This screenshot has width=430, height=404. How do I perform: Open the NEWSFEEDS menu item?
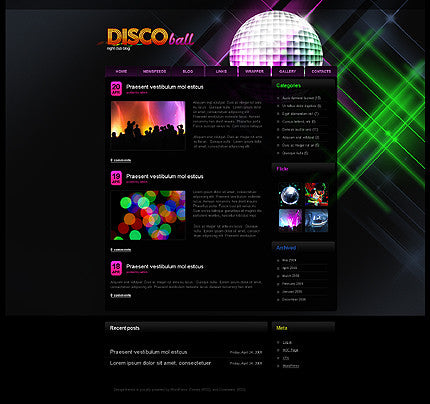pos(154,71)
